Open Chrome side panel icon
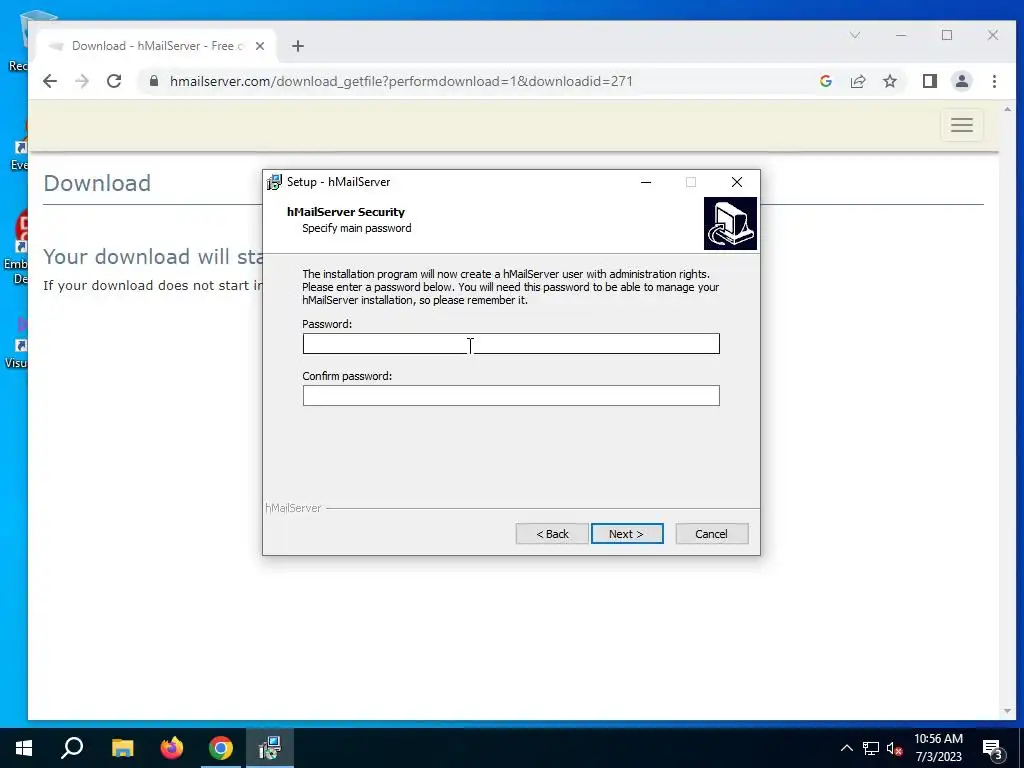The width and height of the screenshot is (1024, 768). pyautogui.click(x=929, y=81)
